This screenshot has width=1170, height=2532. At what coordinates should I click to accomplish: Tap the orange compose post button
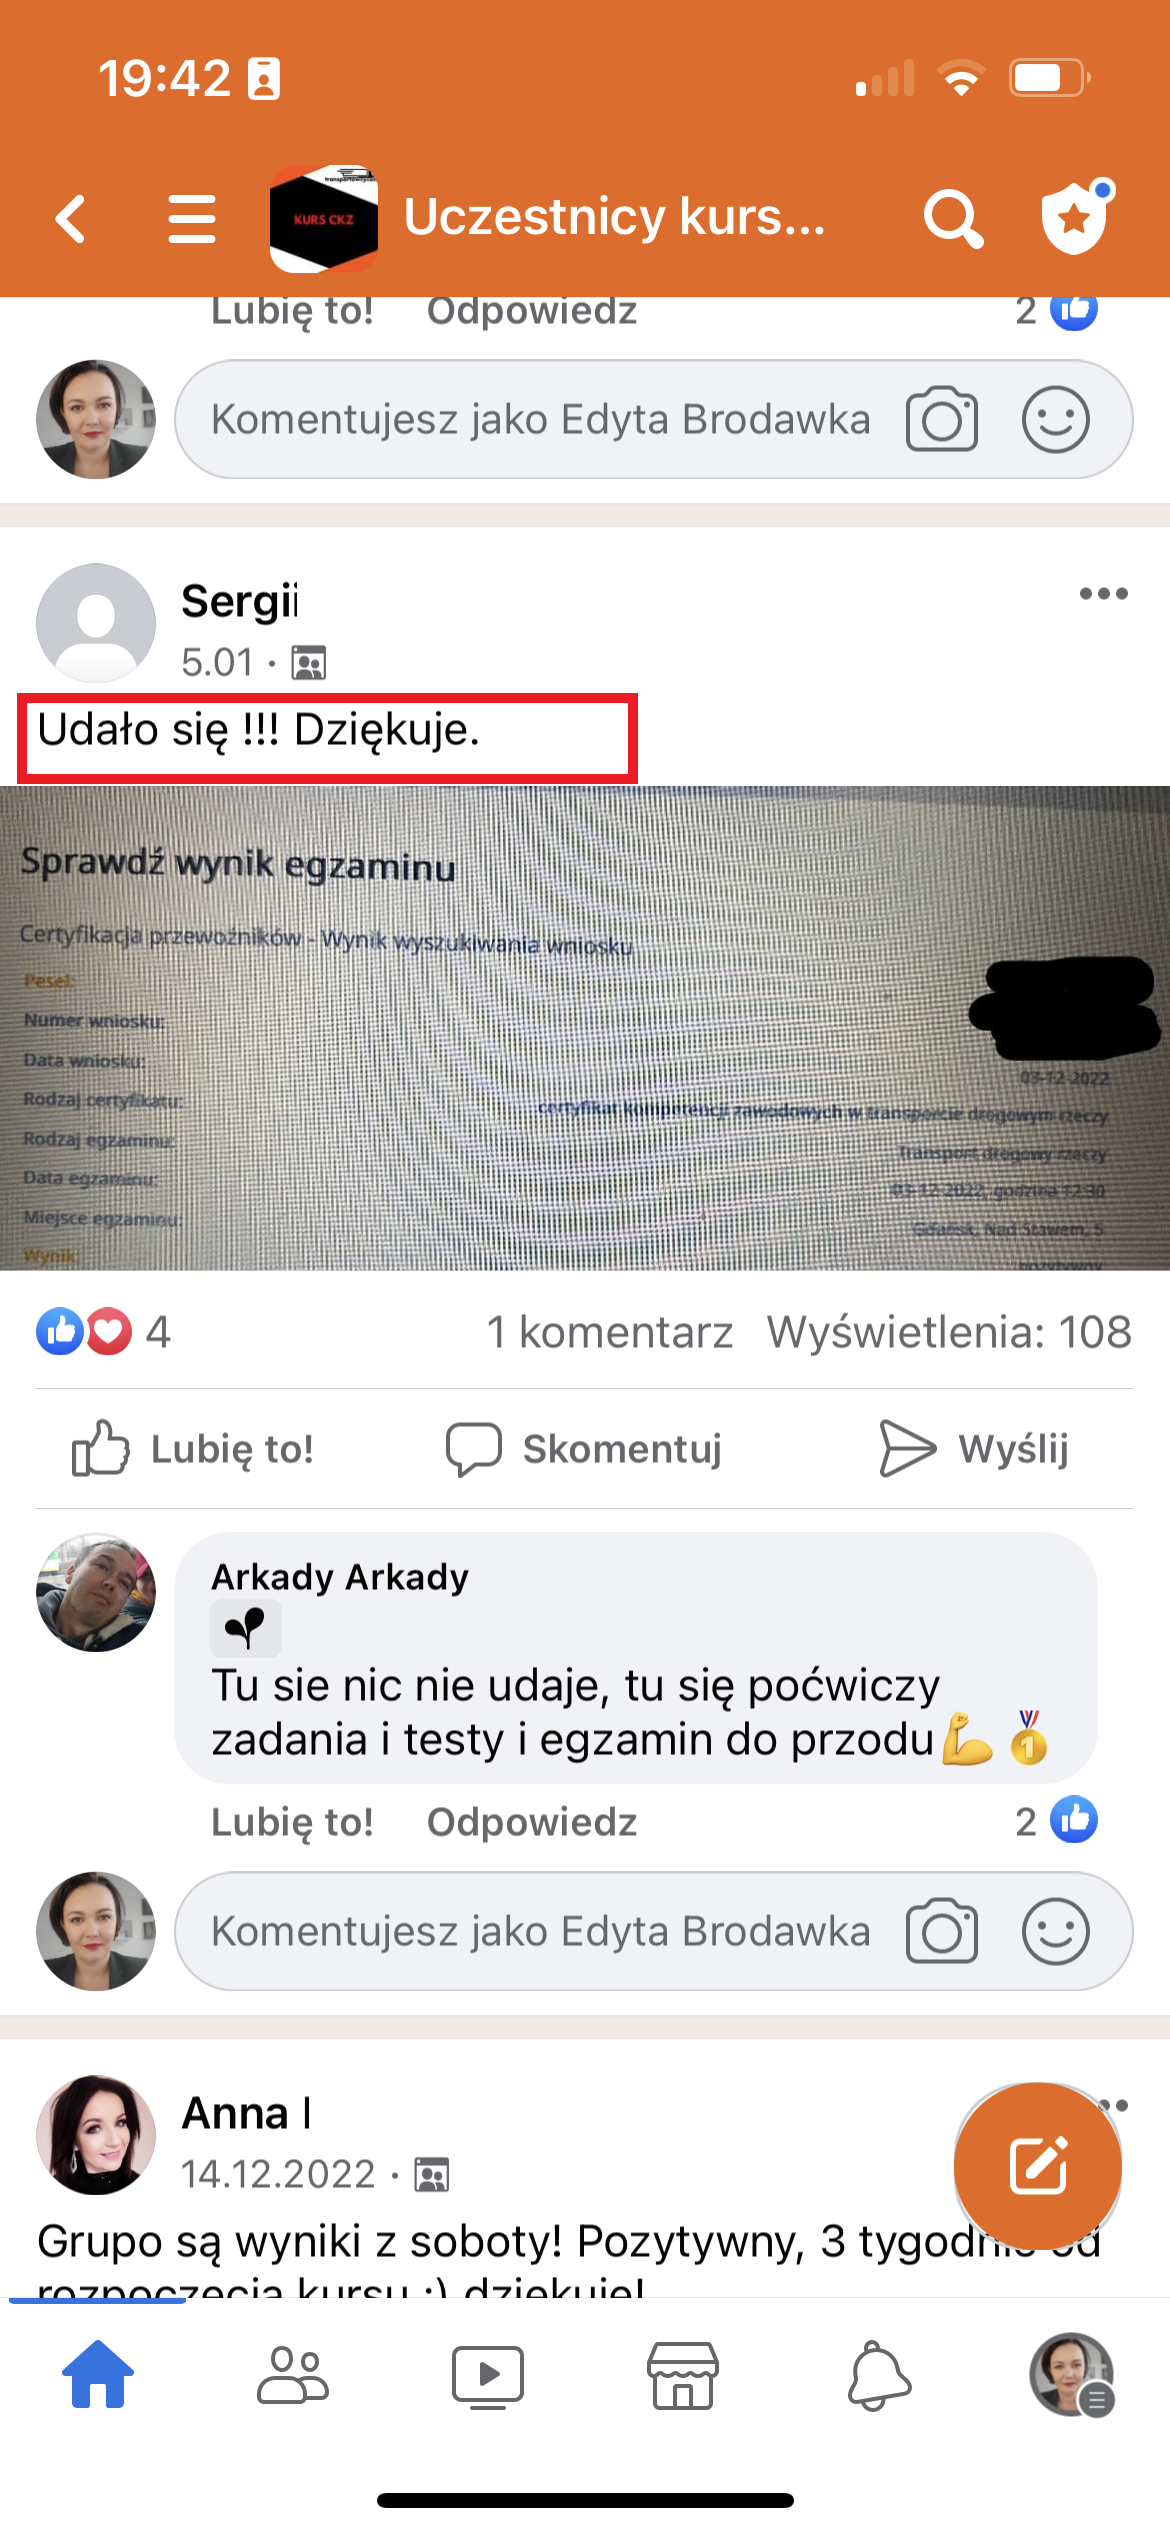1037,2166
